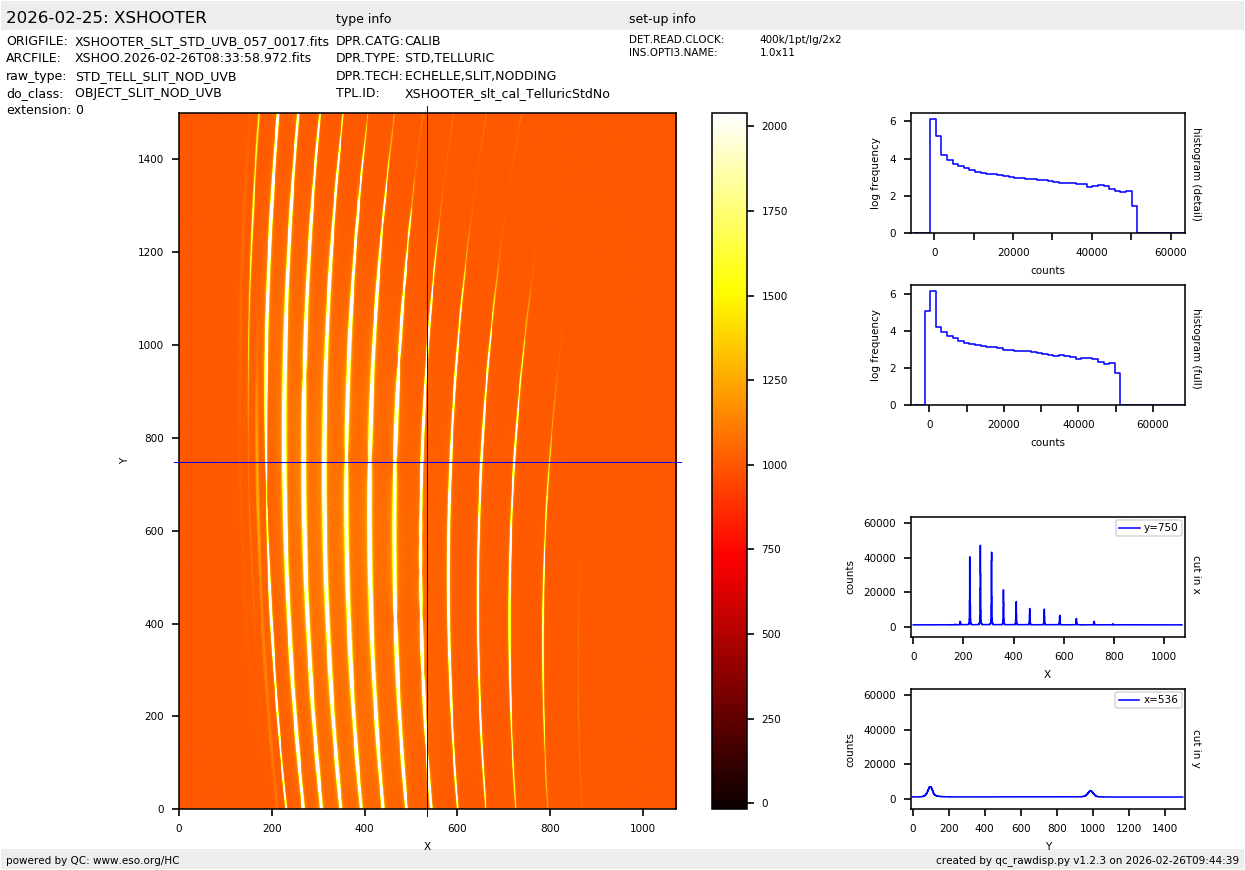Select the histogram (detail) plot
1245x870 pixels.
[1047, 173]
